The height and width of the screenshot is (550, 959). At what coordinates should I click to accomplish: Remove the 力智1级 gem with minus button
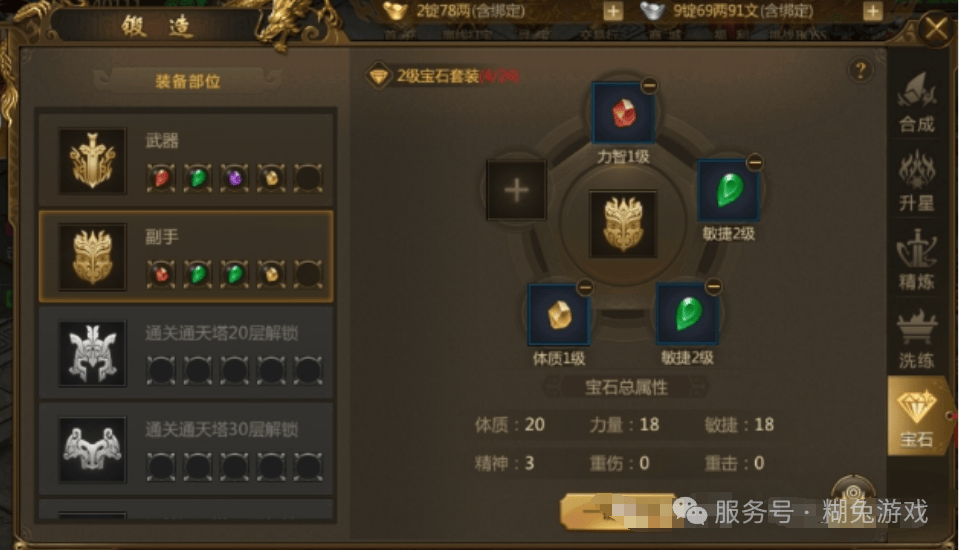pyautogui.click(x=650, y=86)
